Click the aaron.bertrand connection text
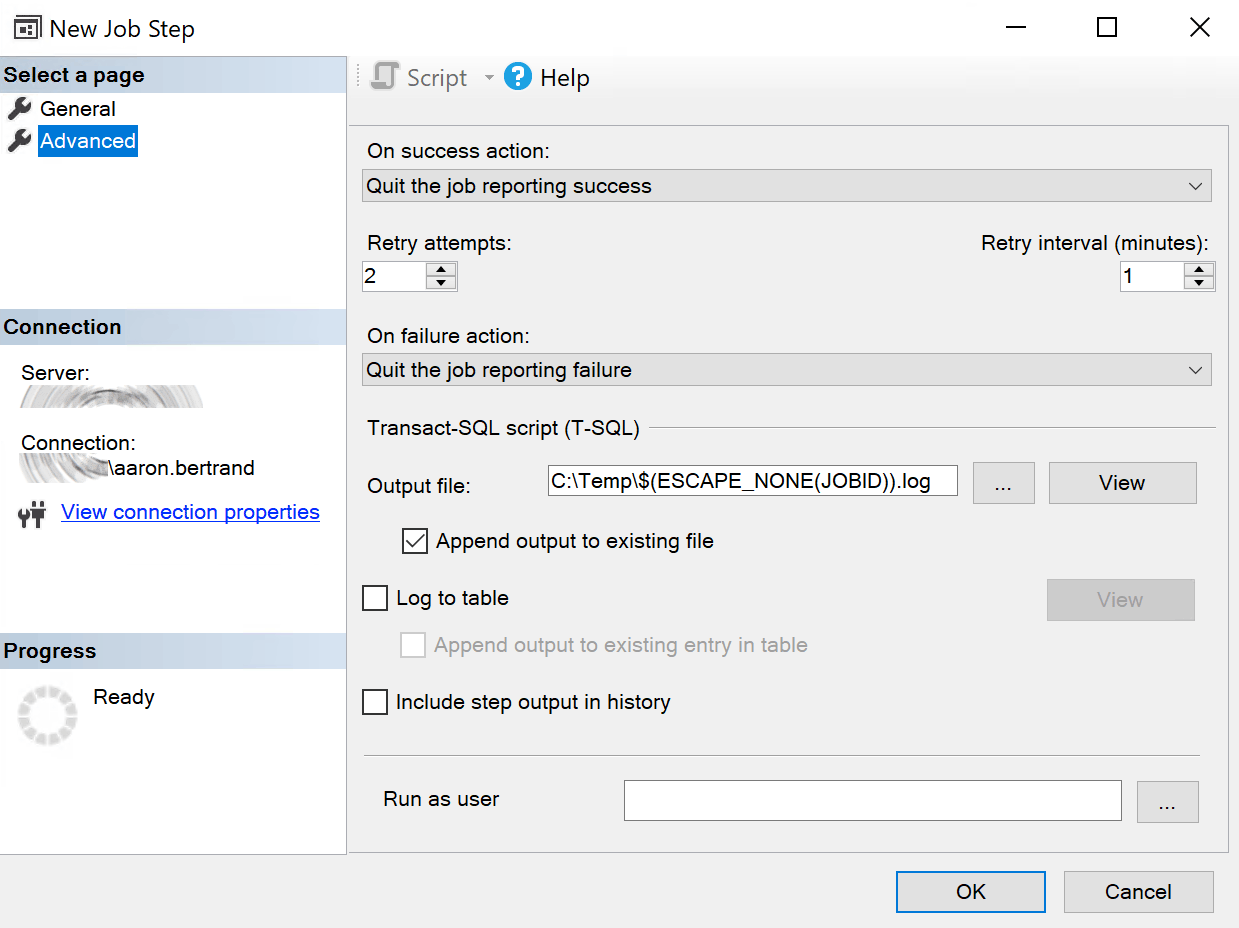 pyautogui.click(x=181, y=468)
